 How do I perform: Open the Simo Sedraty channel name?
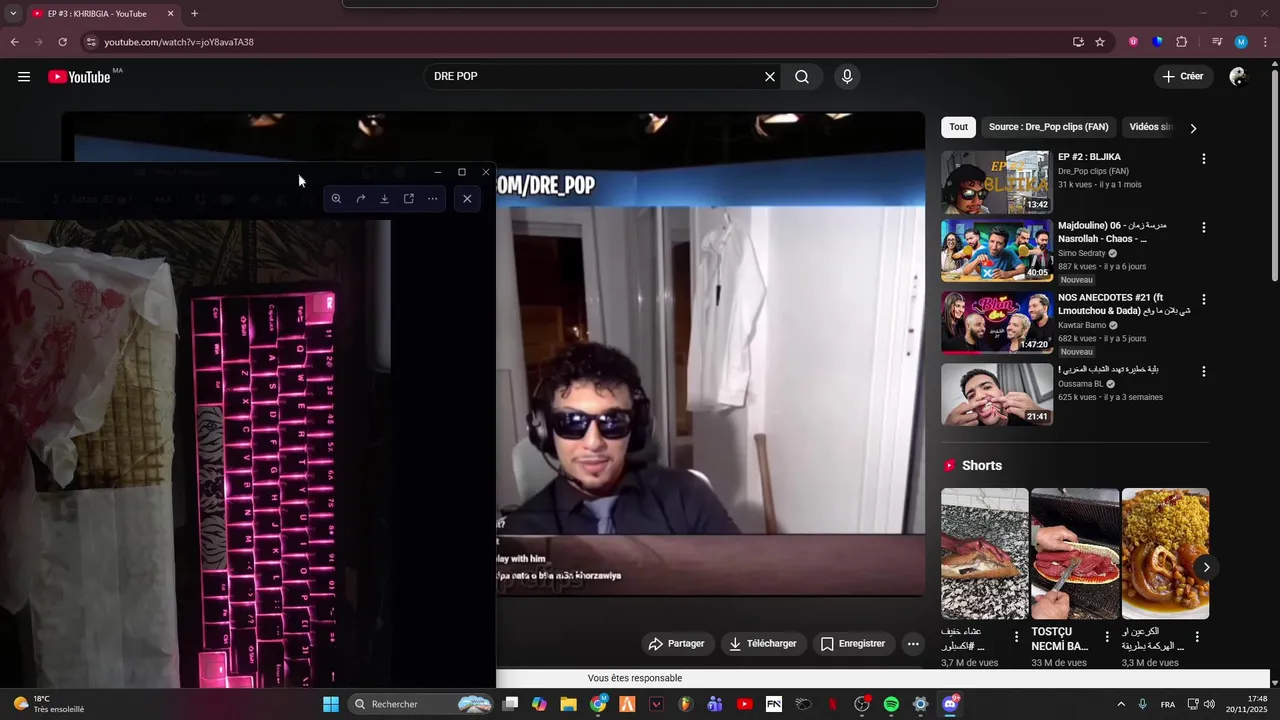(x=1082, y=253)
